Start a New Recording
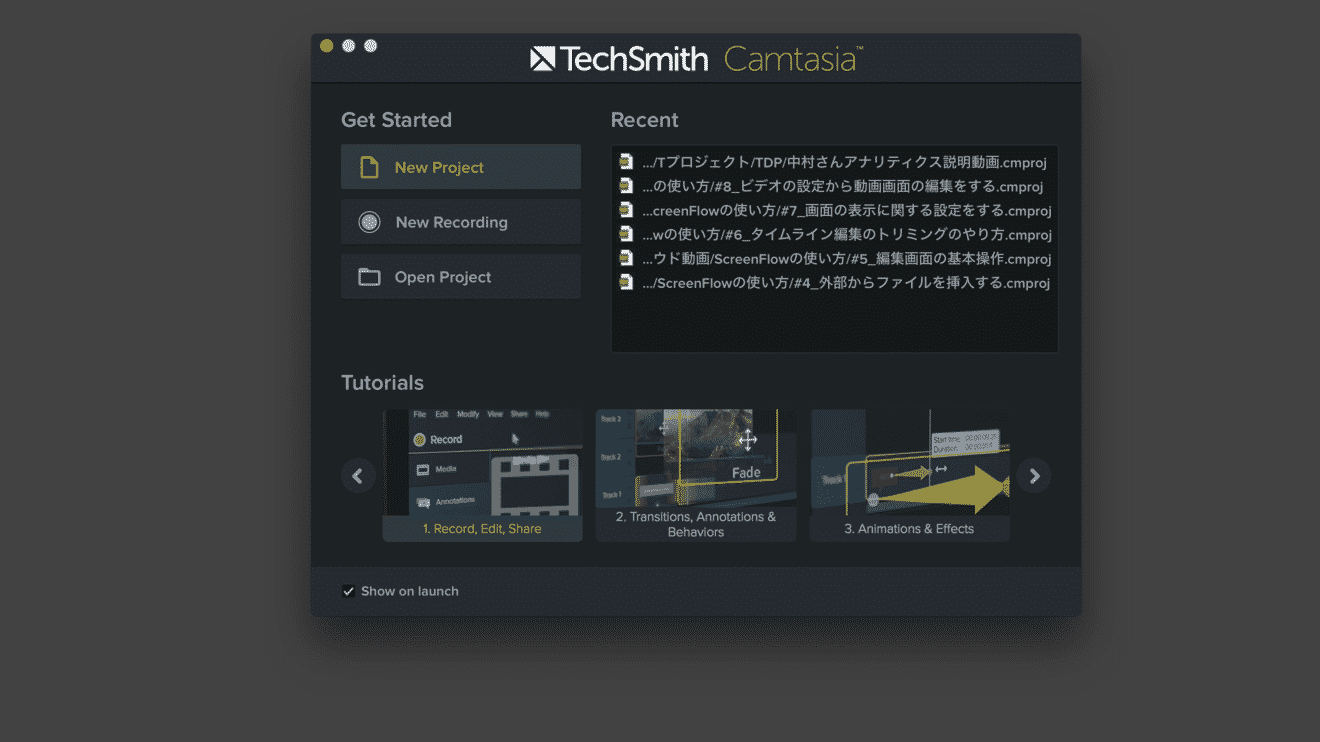The height and width of the screenshot is (742, 1320). point(461,222)
